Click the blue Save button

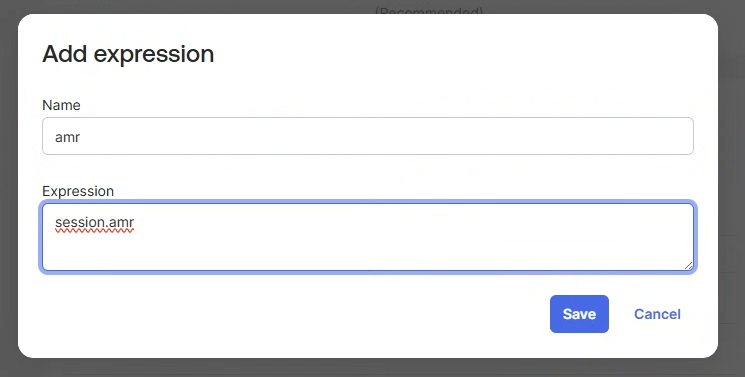pyautogui.click(x=579, y=314)
